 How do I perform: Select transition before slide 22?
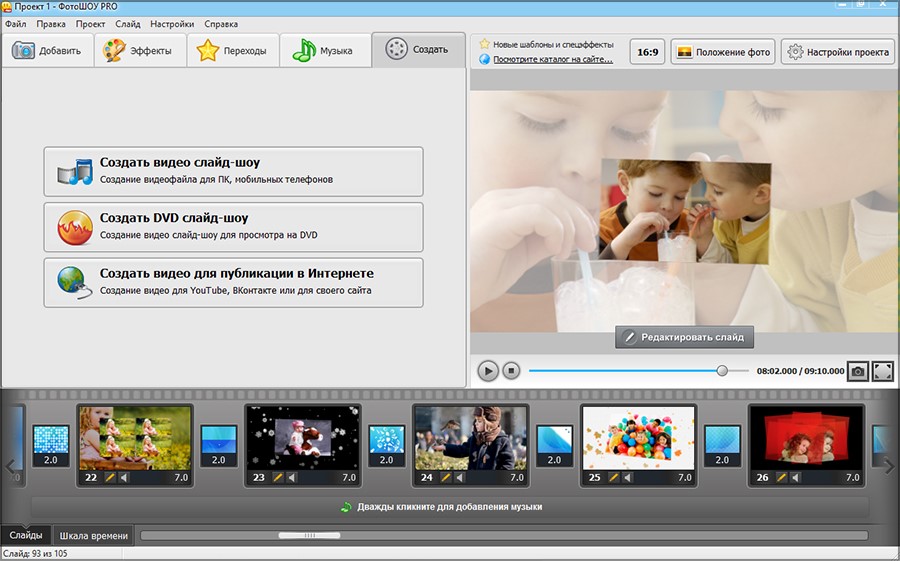tap(51, 446)
